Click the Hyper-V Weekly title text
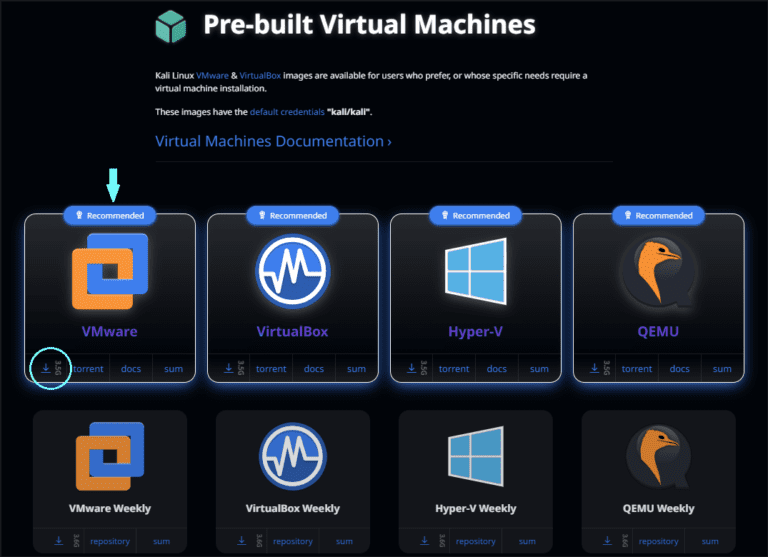Image resolution: width=768 pixels, height=557 pixels. pos(476,509)
